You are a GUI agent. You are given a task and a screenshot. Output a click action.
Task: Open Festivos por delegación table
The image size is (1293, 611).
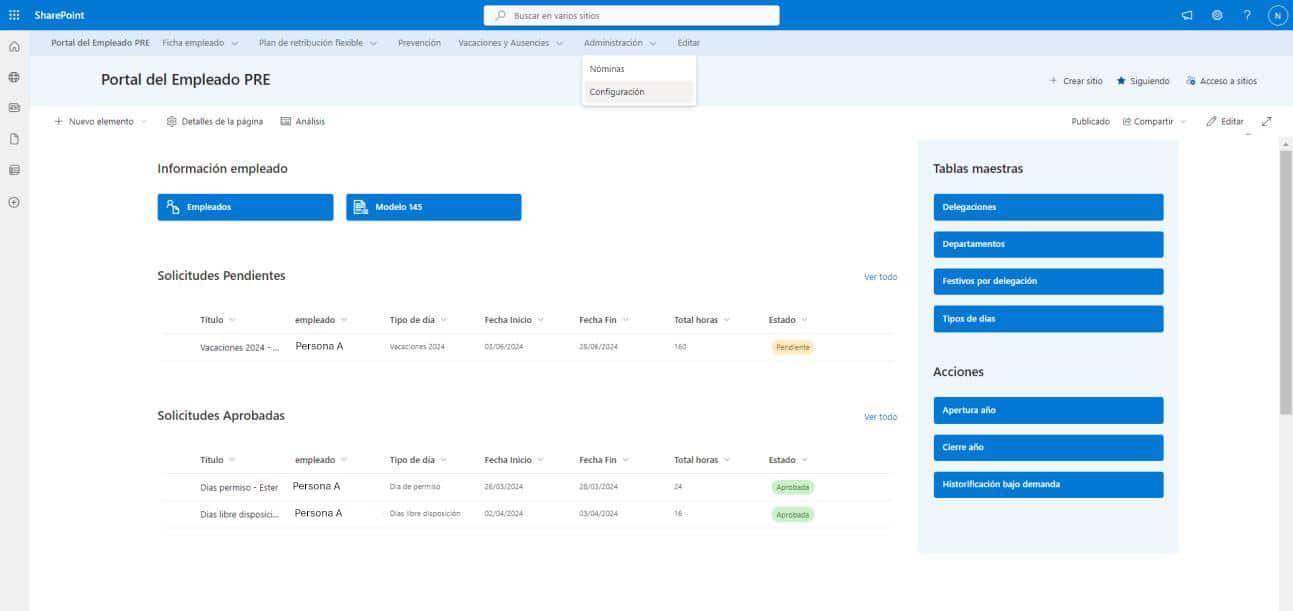point(1047,281)
